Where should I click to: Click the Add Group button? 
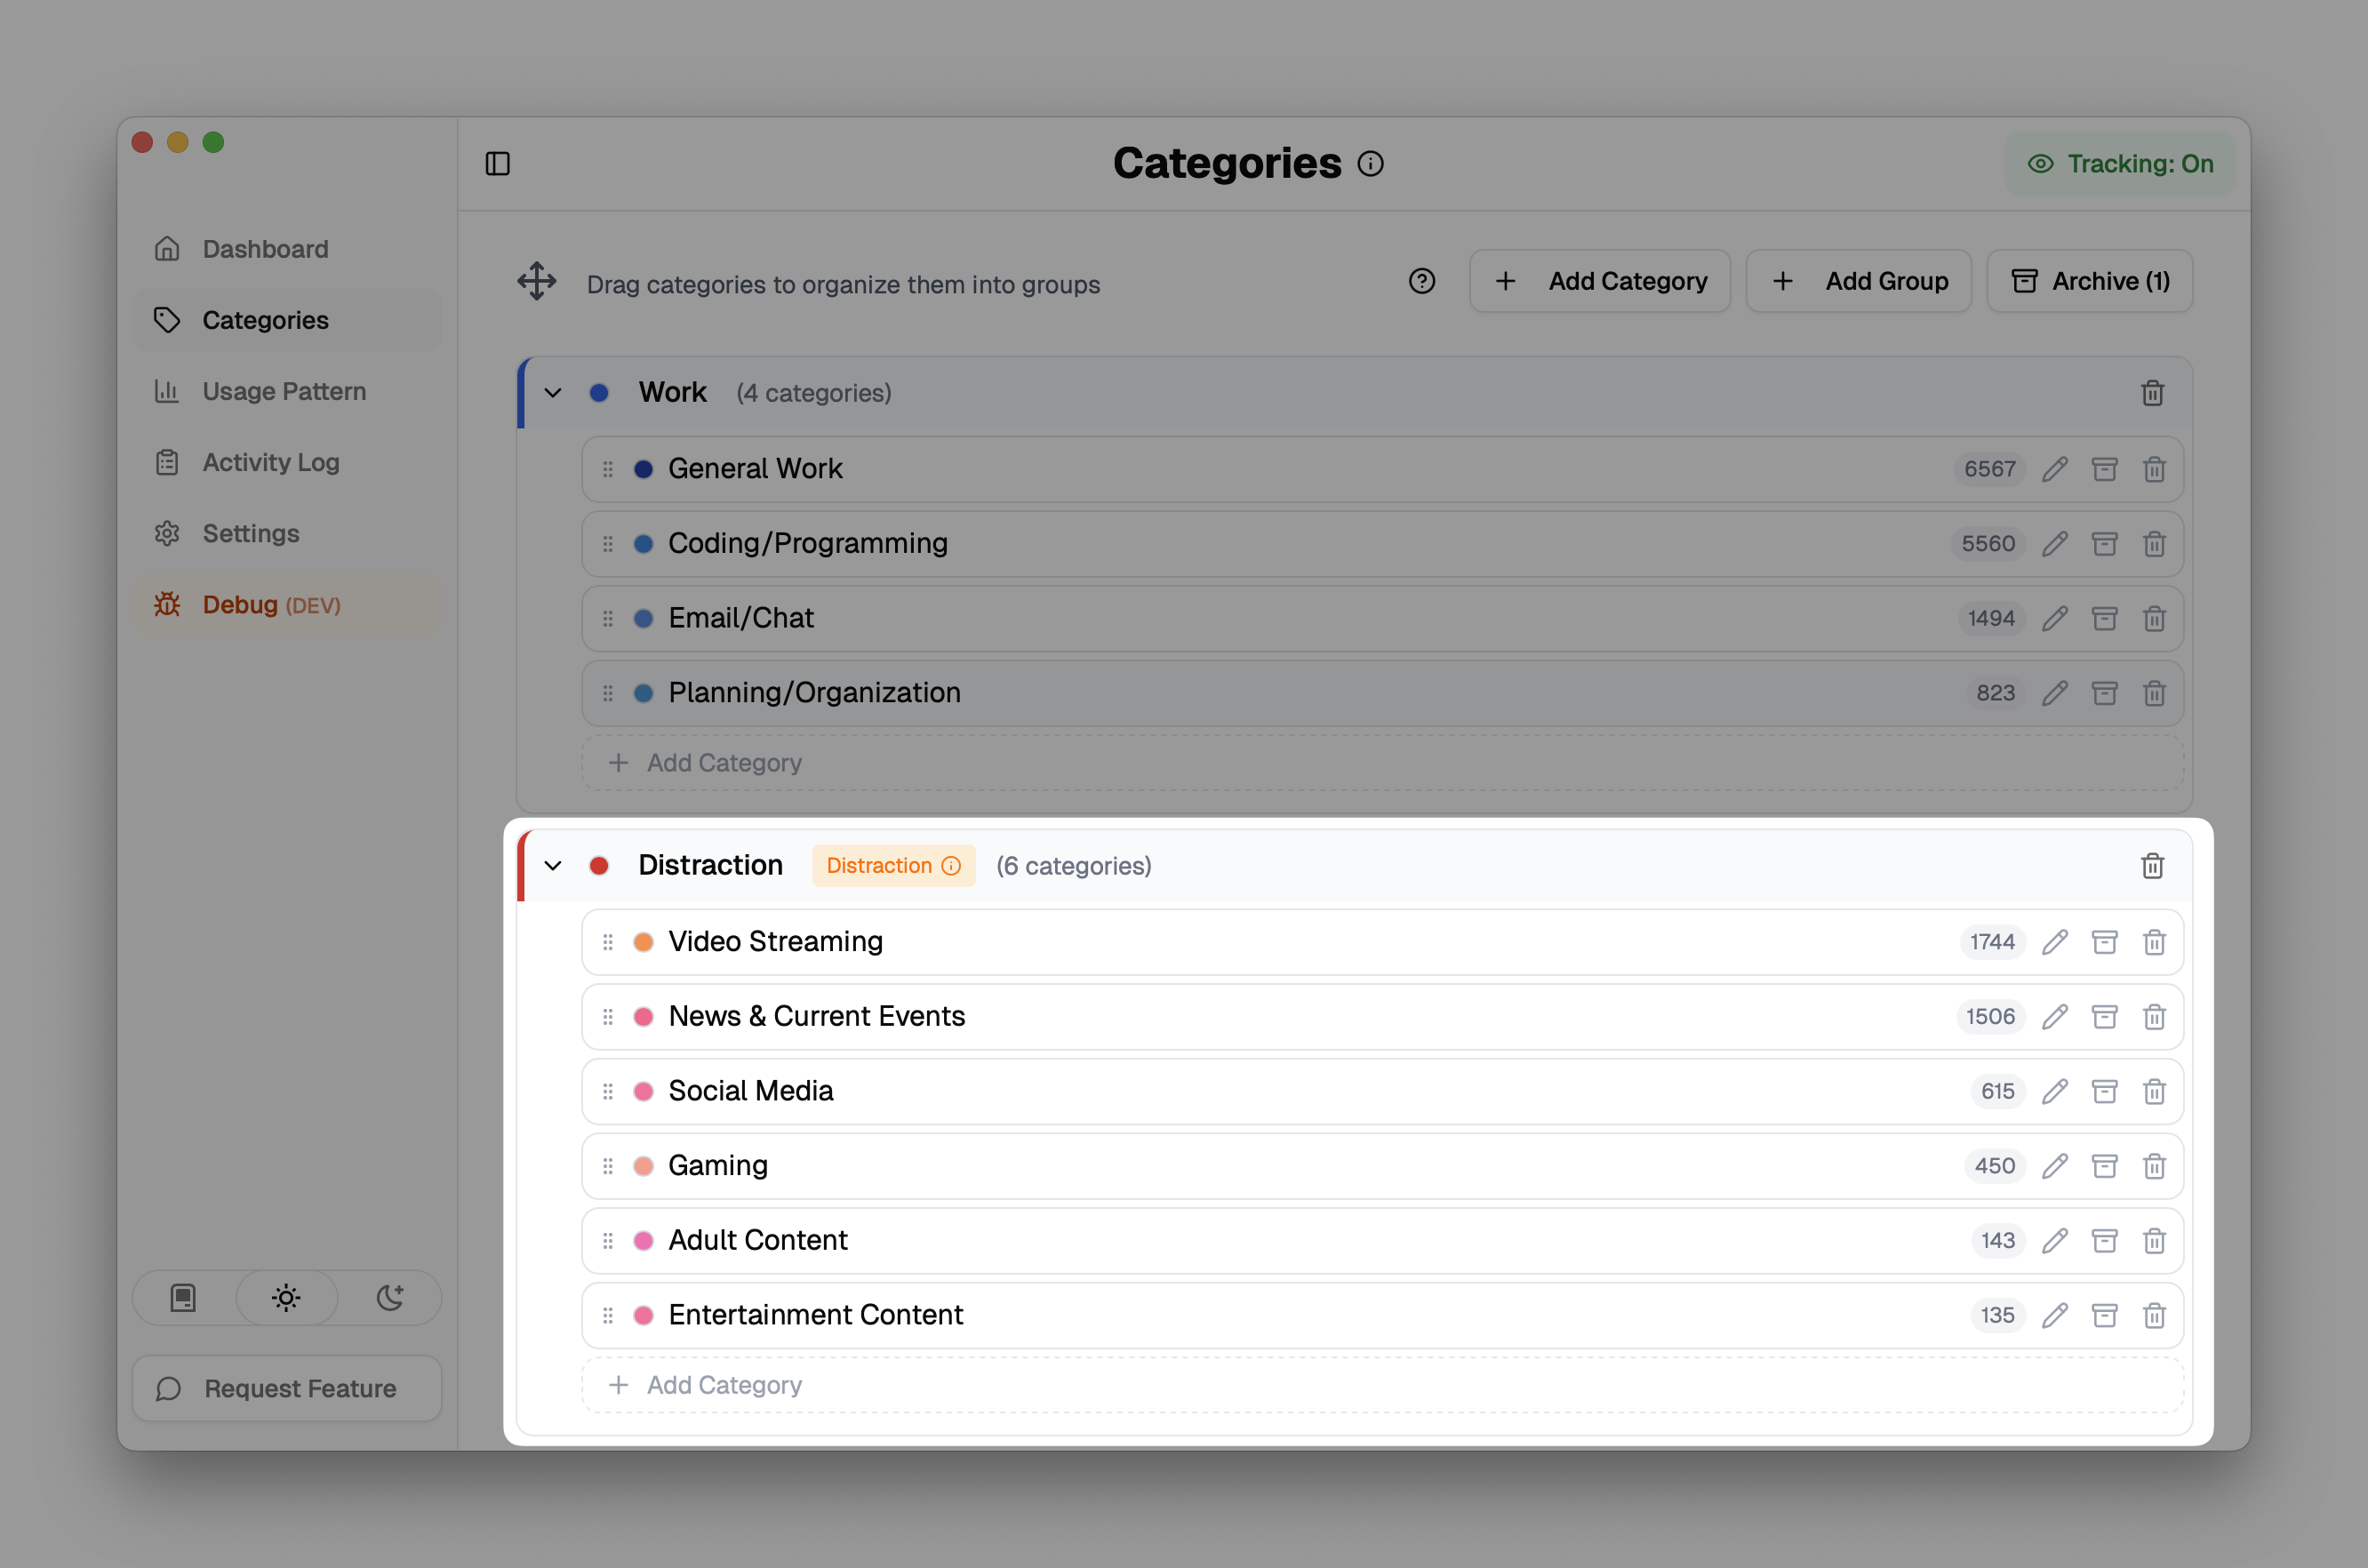pyautogui.click(x=1858, y=282)
